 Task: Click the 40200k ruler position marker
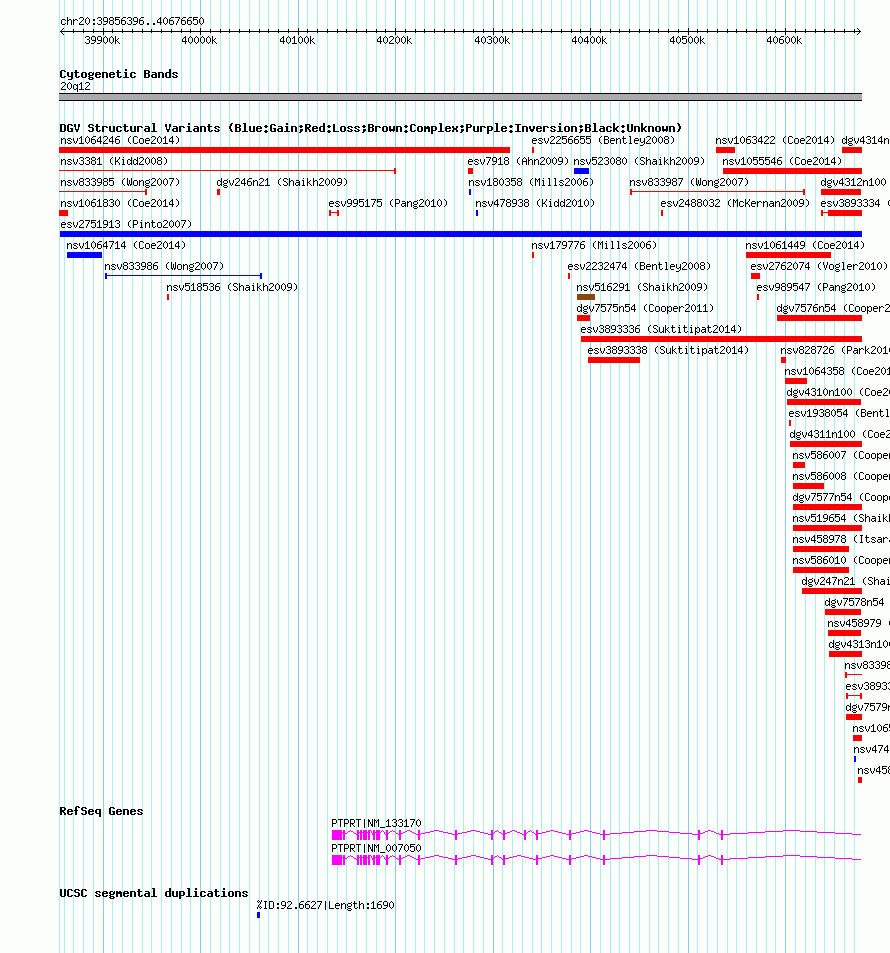point(394,40)
